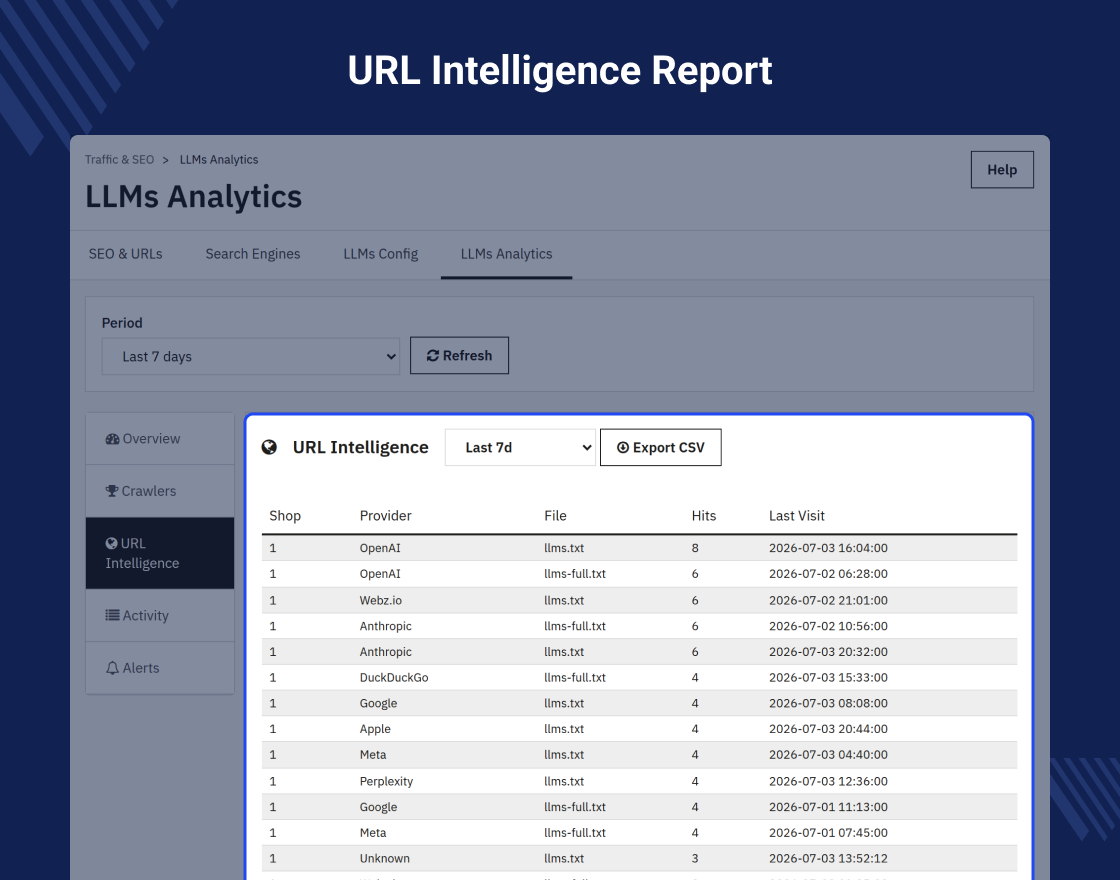
Task: Click the globe icon beside URL Intelligence heading
Action: click(x=269, y=447)
